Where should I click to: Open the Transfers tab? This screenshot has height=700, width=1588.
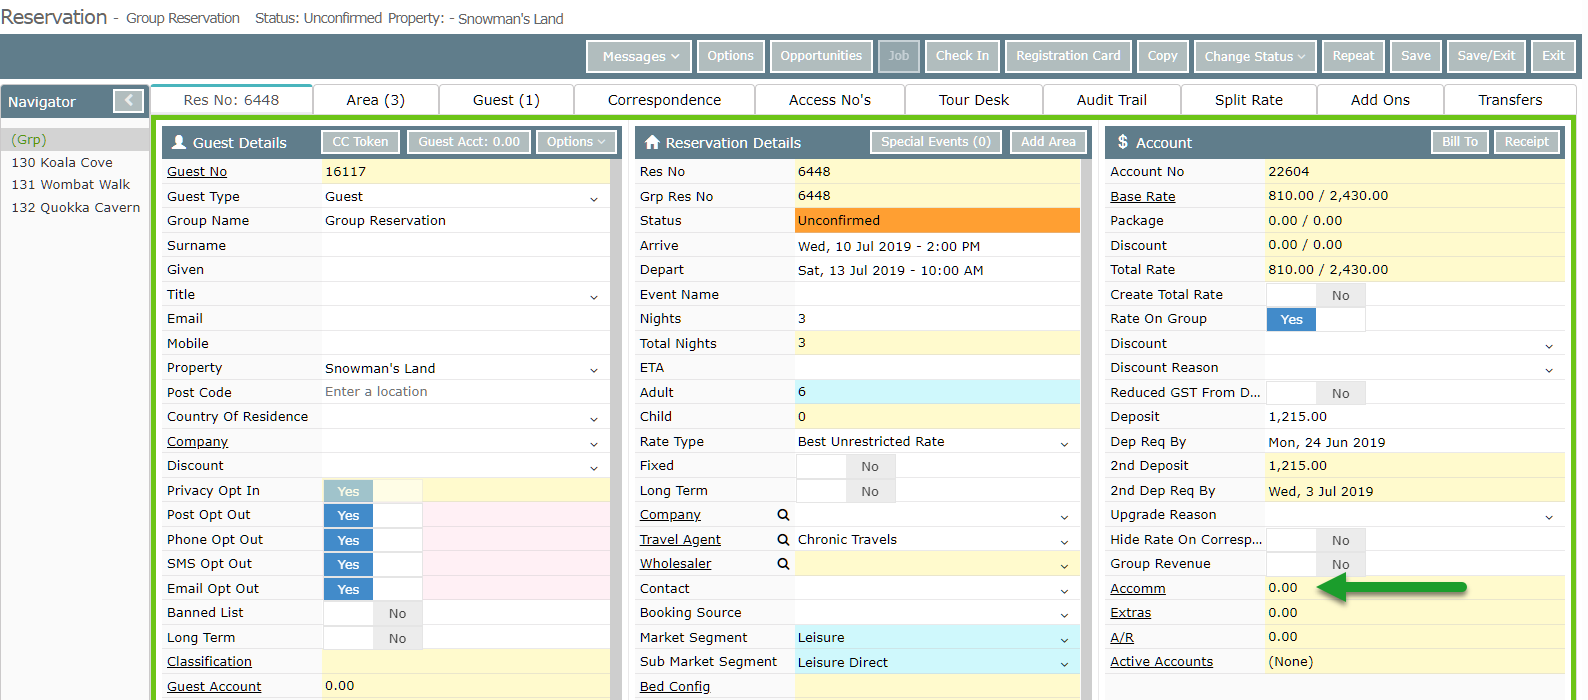pos(1510,100)
